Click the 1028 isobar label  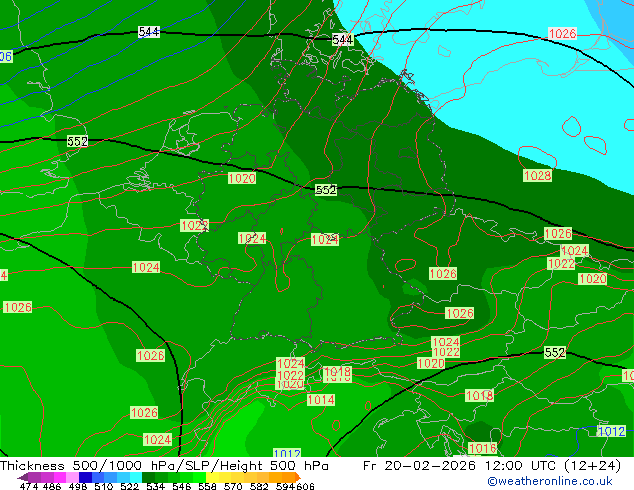click(x=537, y=175)
